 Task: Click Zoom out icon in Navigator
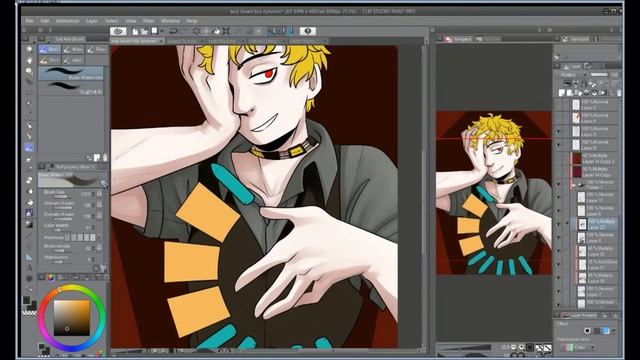pos(513,347)
